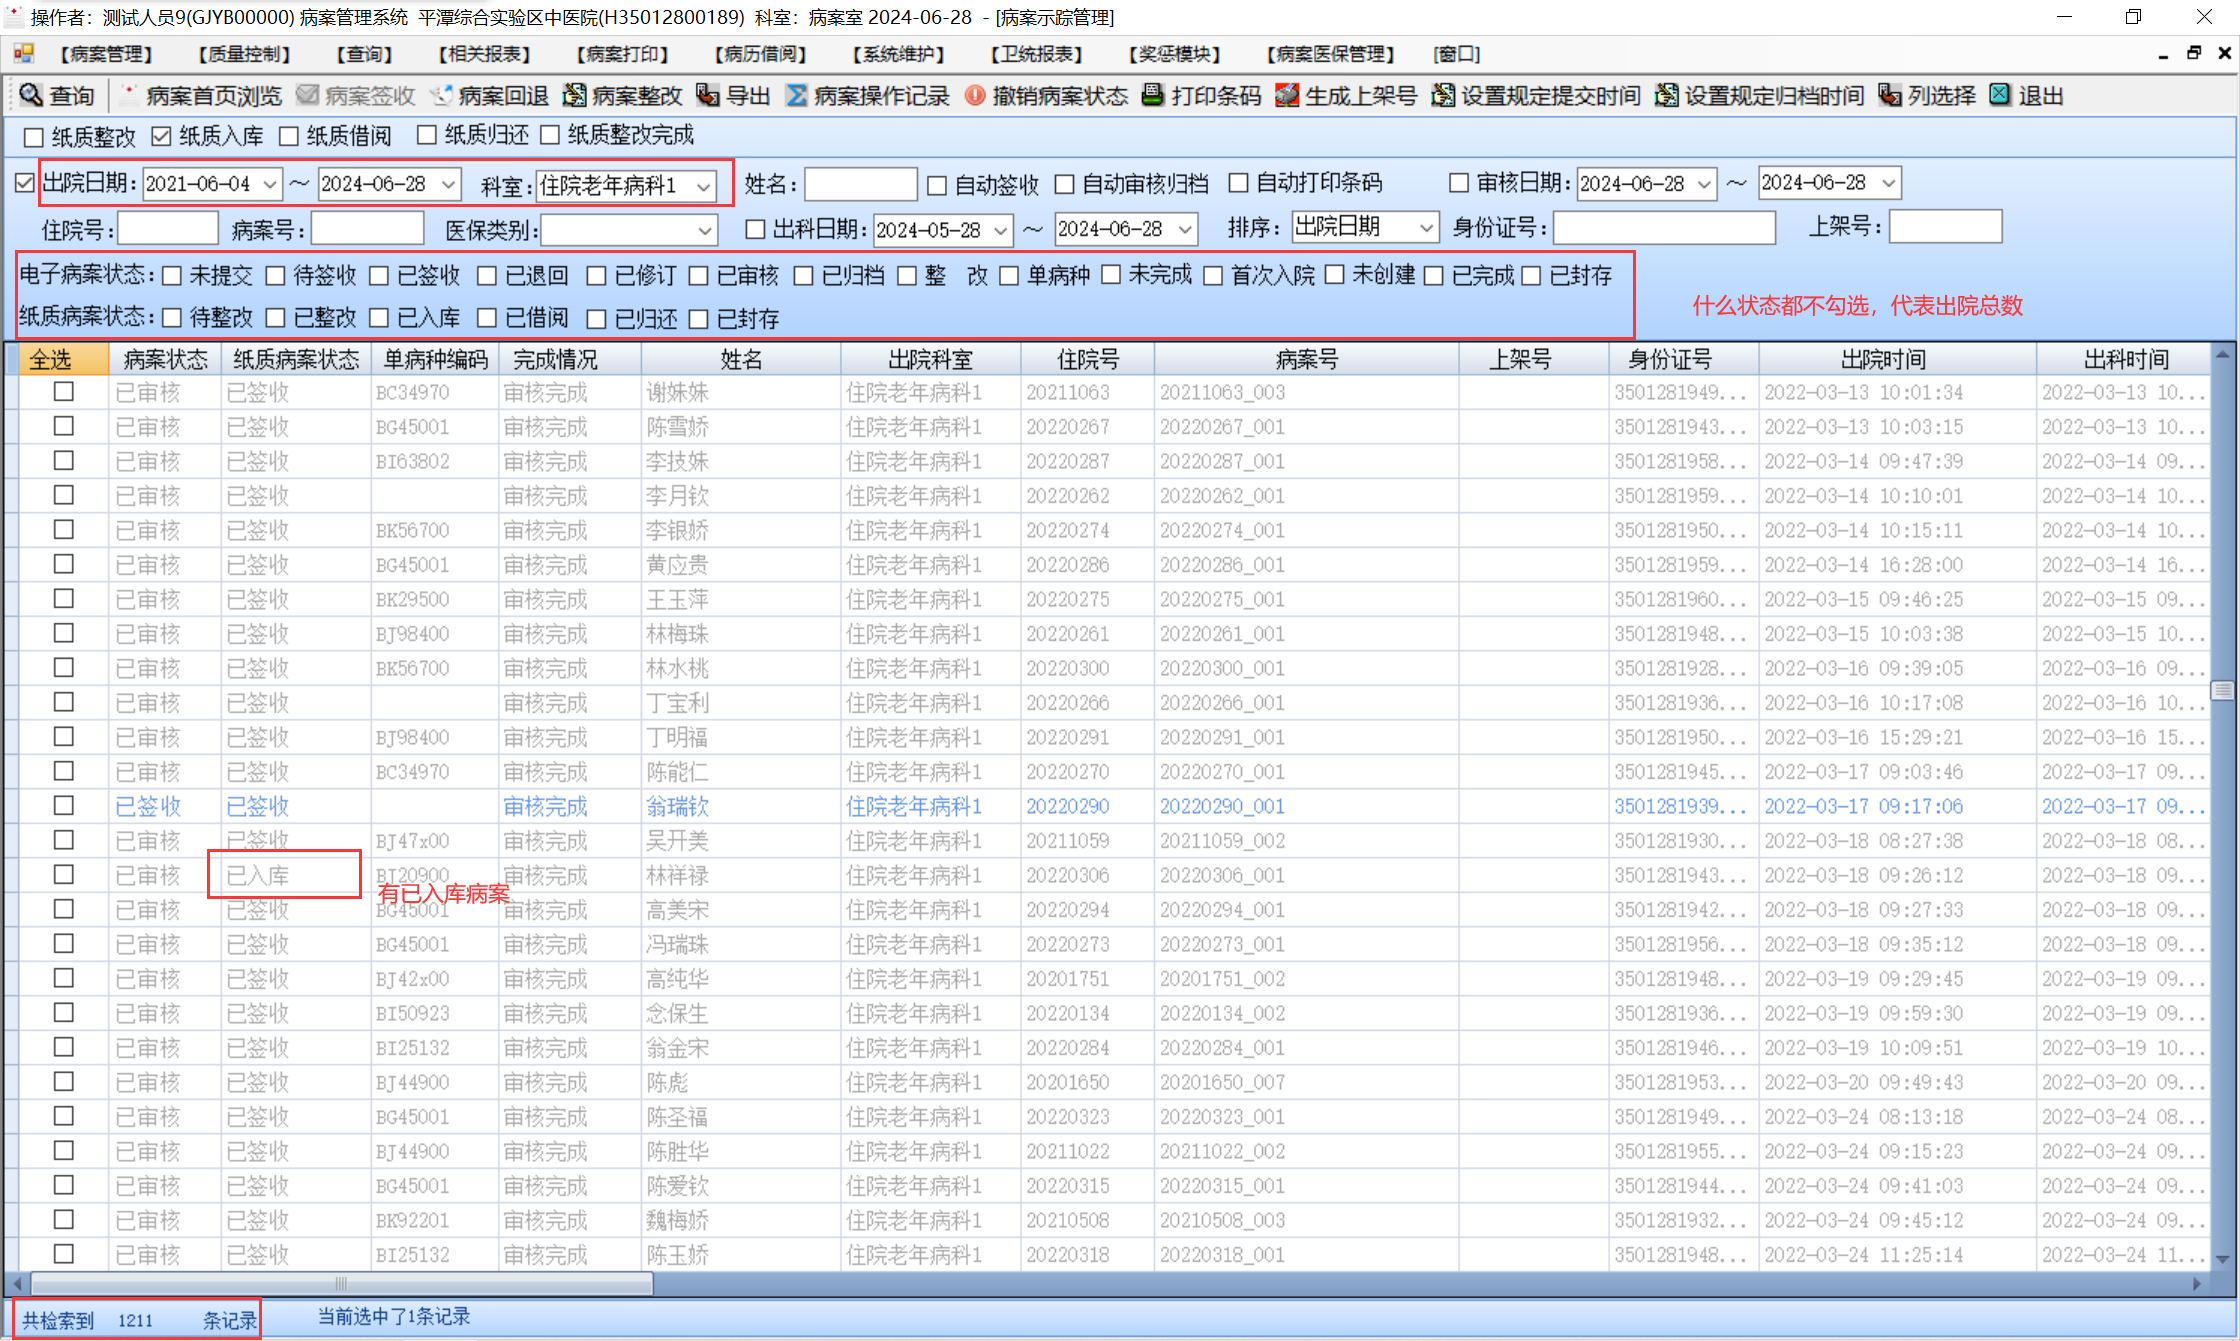The width and height of the screenshot is (2240, 1341).
Task: Click the 退出 exit icon
Action: [x=2000, y=95]
